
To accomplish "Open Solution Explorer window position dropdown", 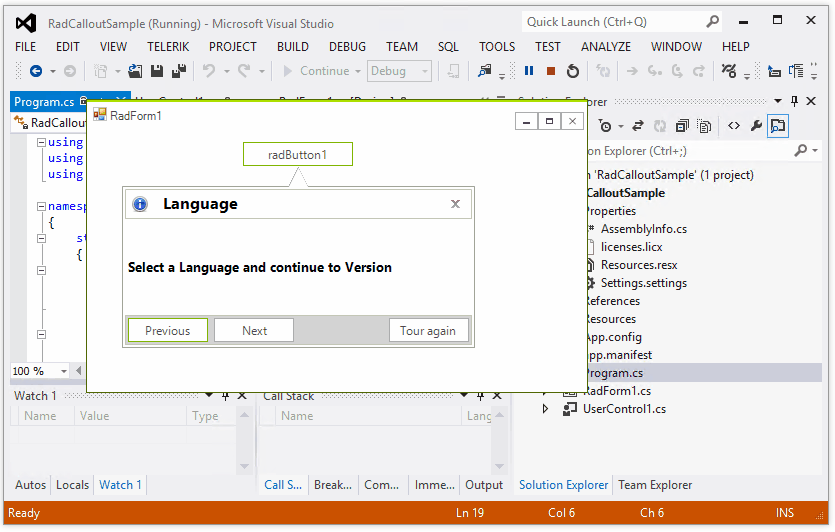I will tap(778, 101).
